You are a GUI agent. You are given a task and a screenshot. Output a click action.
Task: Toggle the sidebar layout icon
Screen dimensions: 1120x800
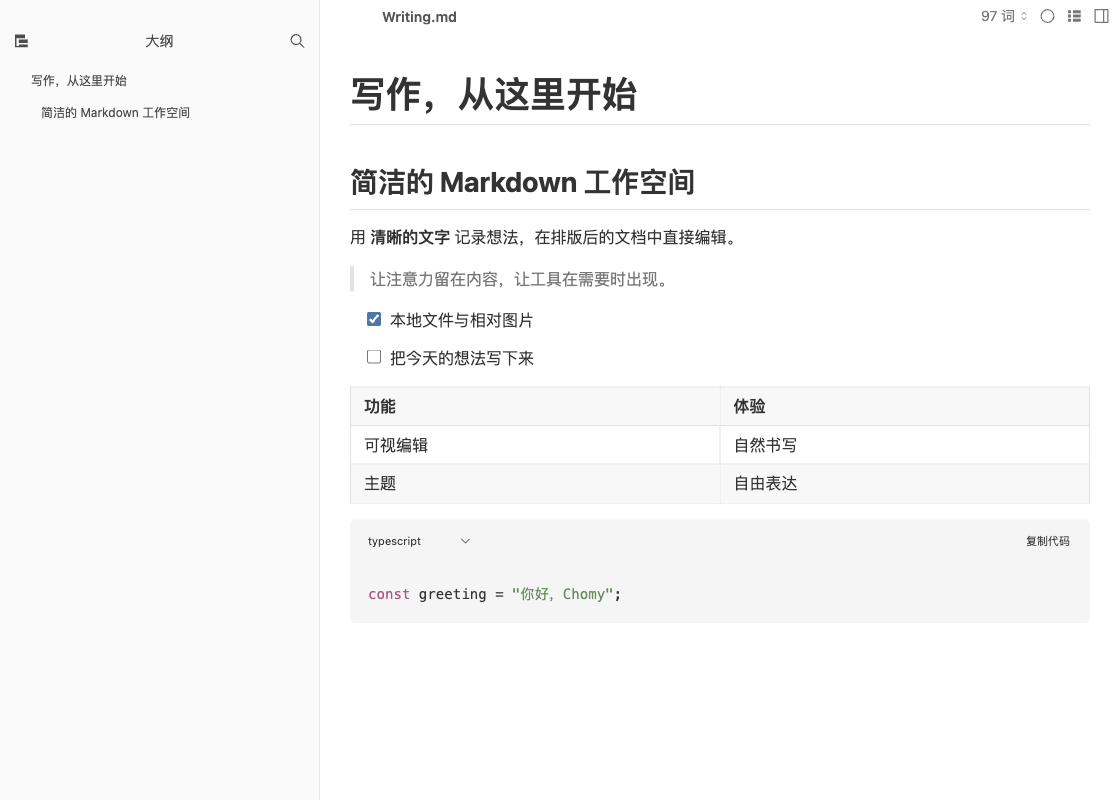1101,16
